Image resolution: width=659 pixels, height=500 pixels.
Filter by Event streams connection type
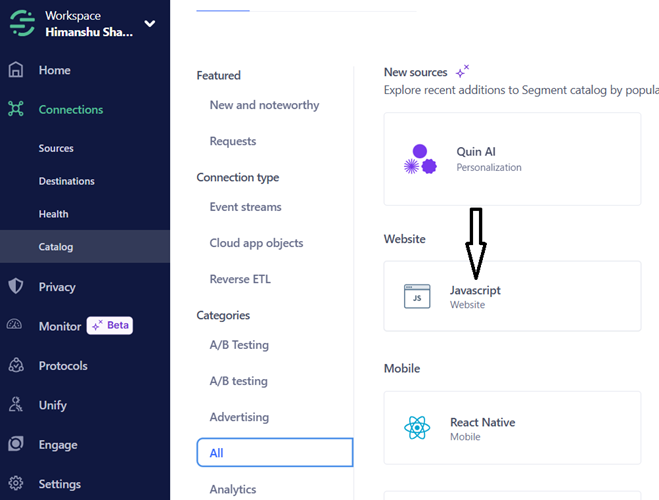click(245, 207)
